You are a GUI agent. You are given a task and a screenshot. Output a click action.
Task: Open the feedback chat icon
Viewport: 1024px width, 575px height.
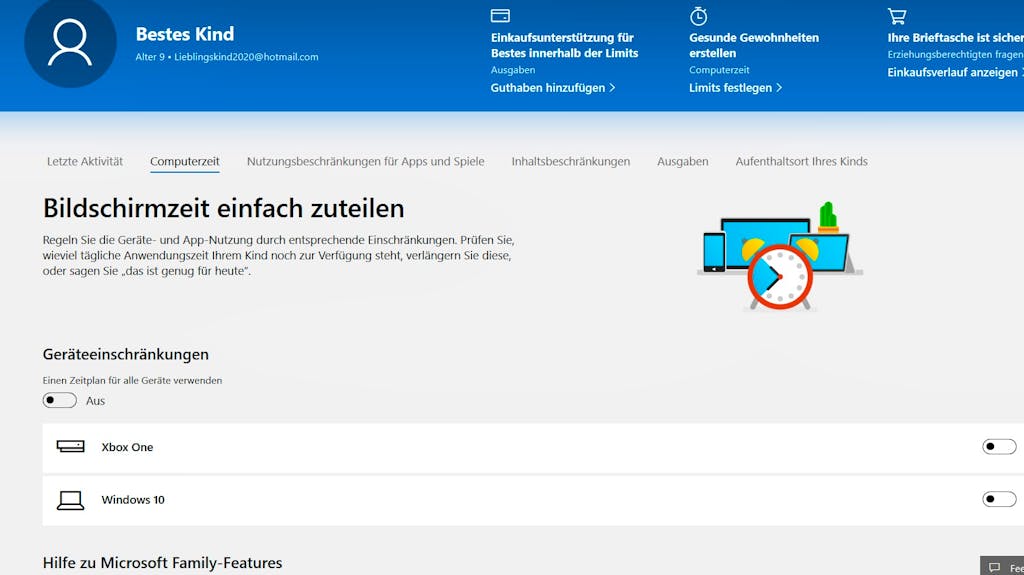(x=994, y=567)
